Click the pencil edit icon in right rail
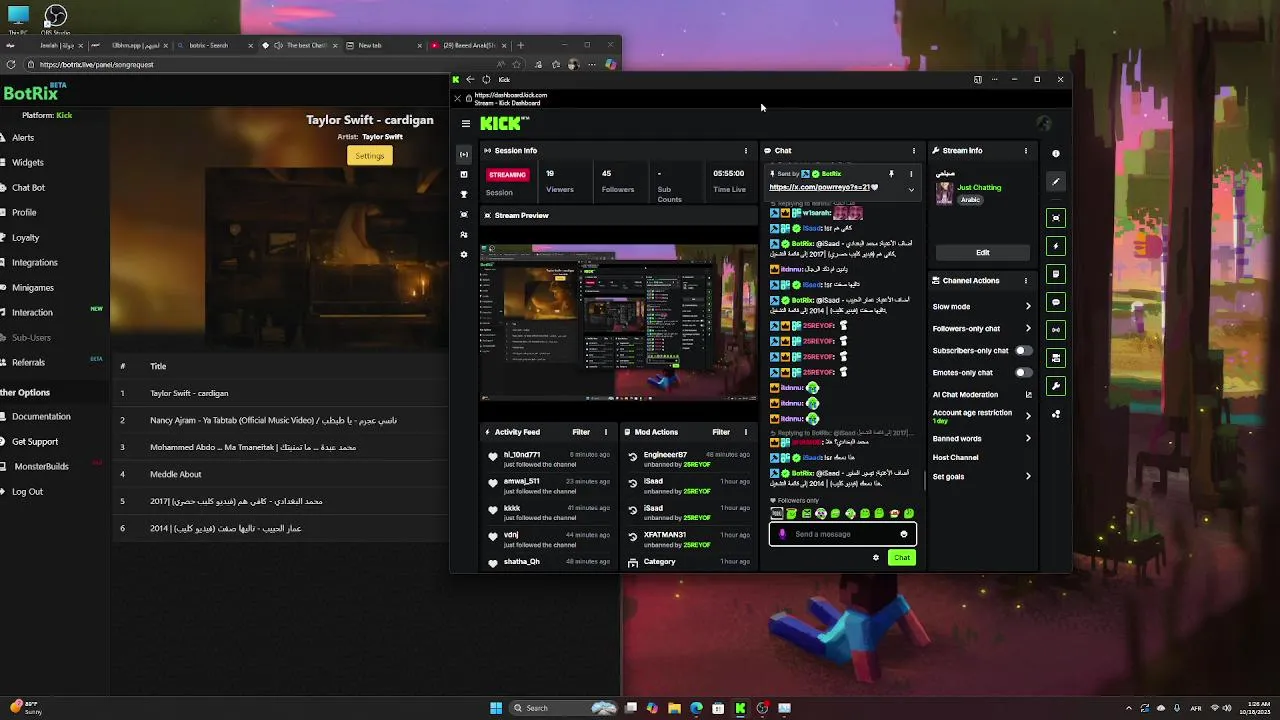This screenshot has height=720, width=1280. coord(1056,182)
